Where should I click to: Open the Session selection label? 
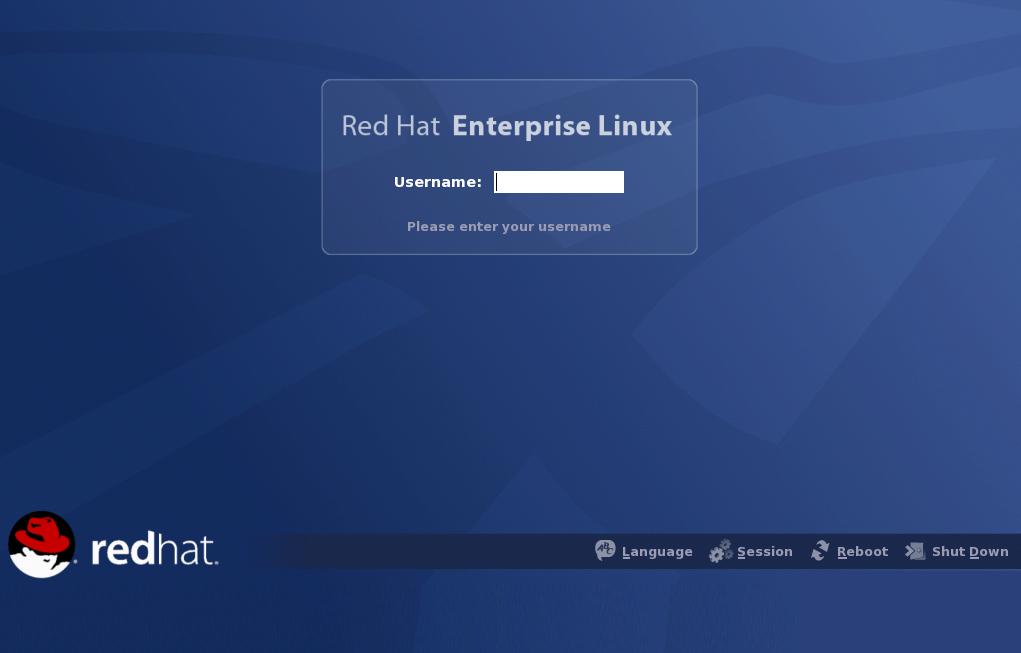[x=764, y=551]
